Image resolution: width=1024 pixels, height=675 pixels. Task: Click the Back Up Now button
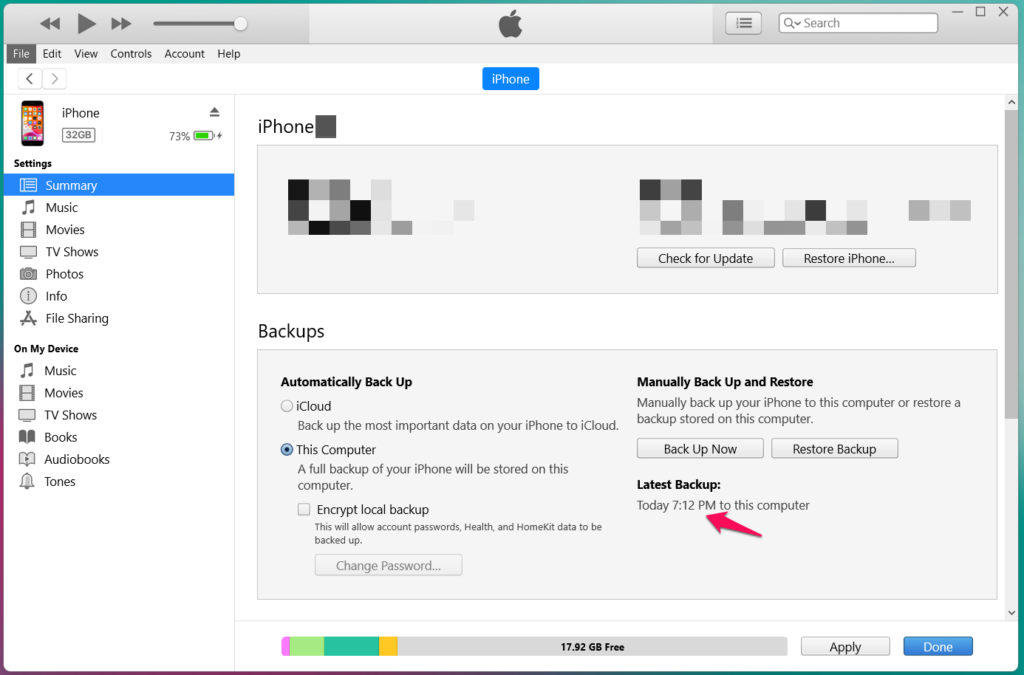point(700,448)
